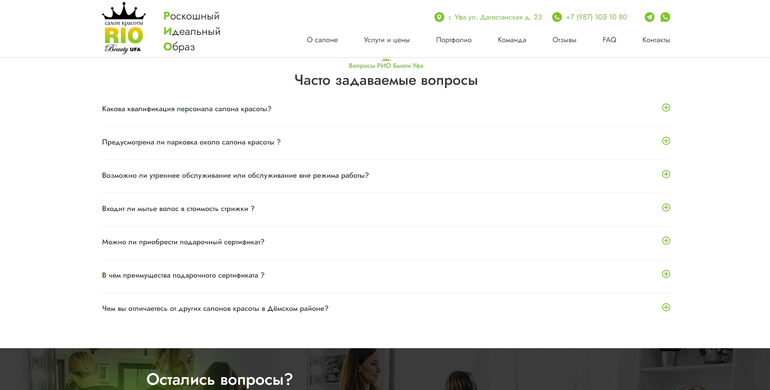The width and height of the screenshot is (770, 390).
Task: Click the subtitle Вопросы РИО Бьюти Уфа
Action: pyautogui.click(x=386, y=65)
